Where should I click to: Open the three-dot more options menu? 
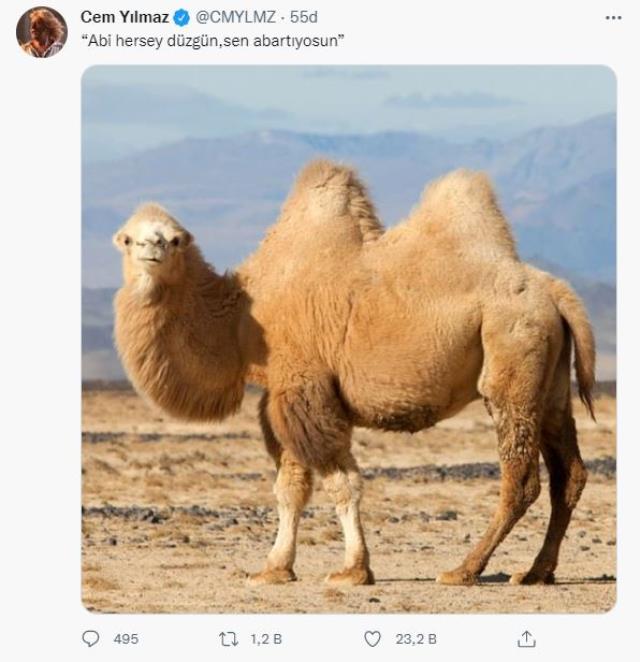pyautogui.click(x=613, y=18)
